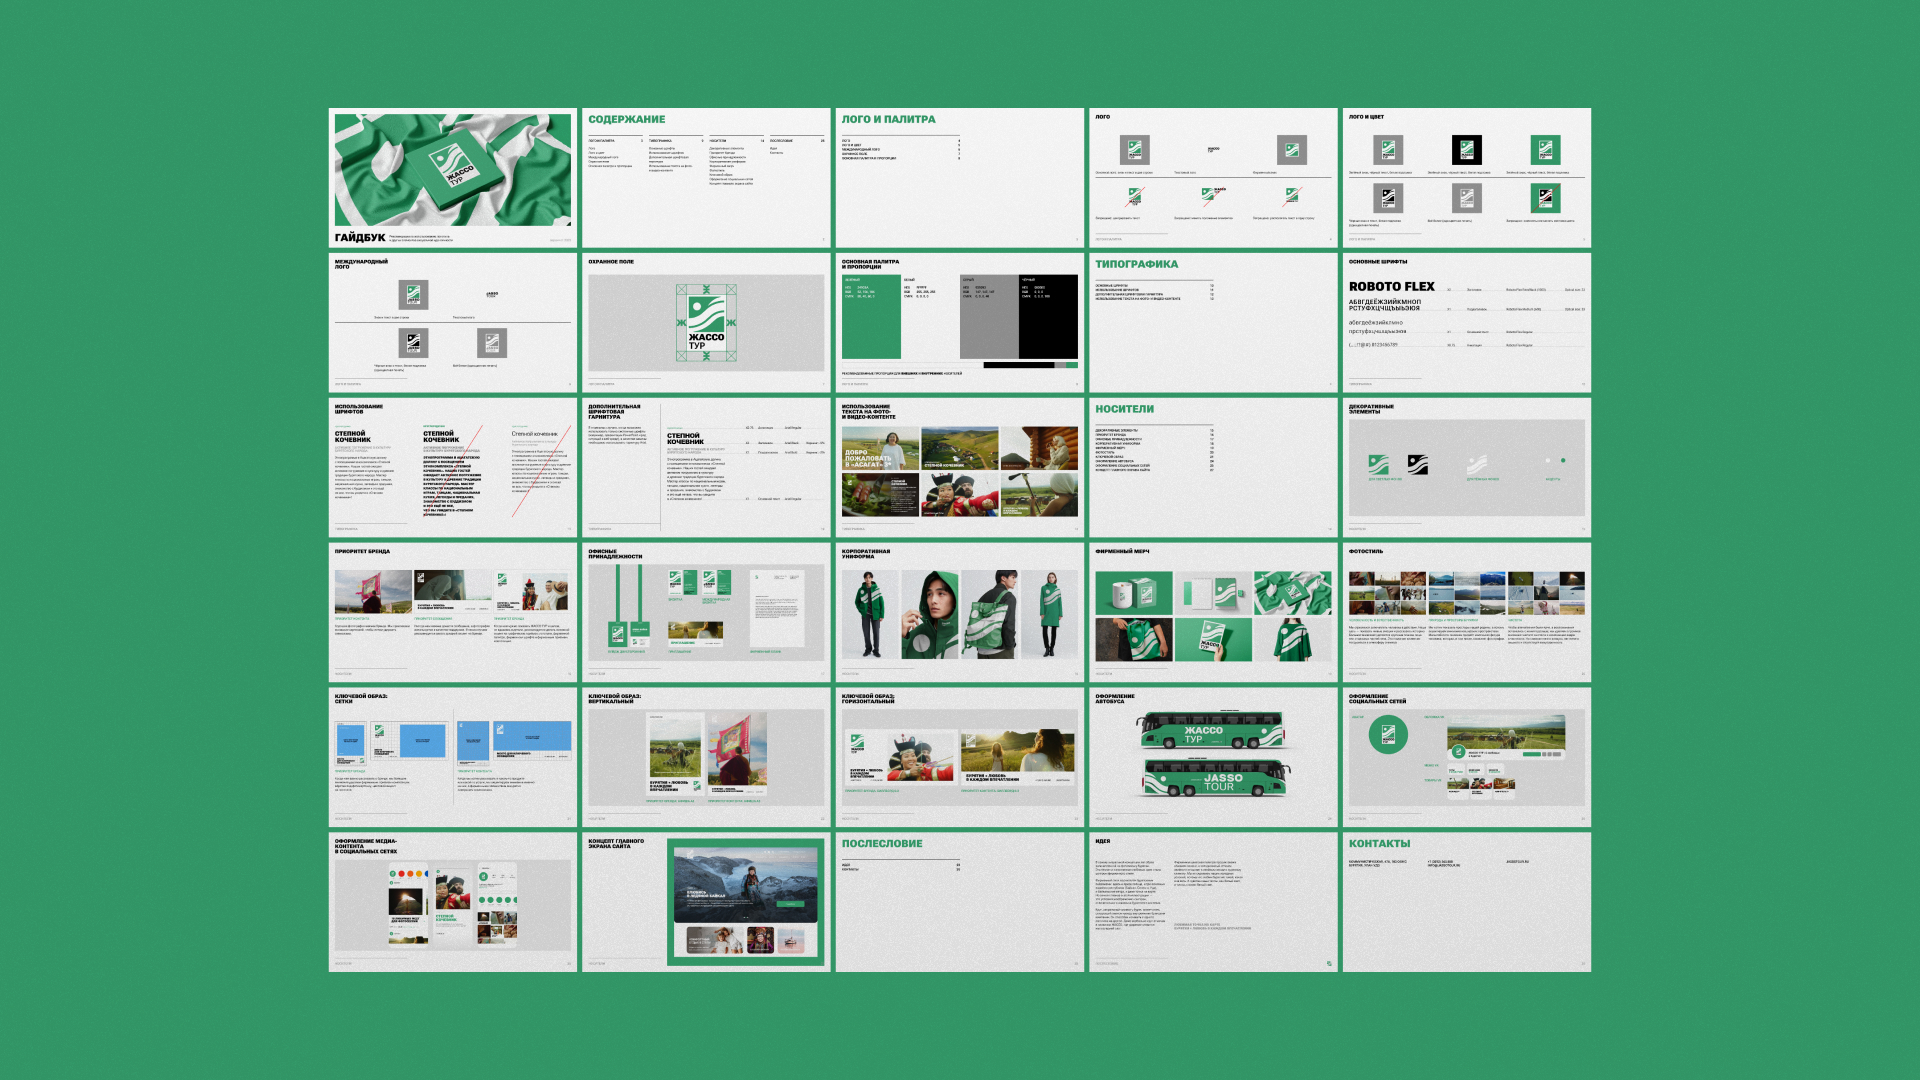Open the Контакты slide thumbnail
The image size is (1920, 1080).
tap(1466, 901)
